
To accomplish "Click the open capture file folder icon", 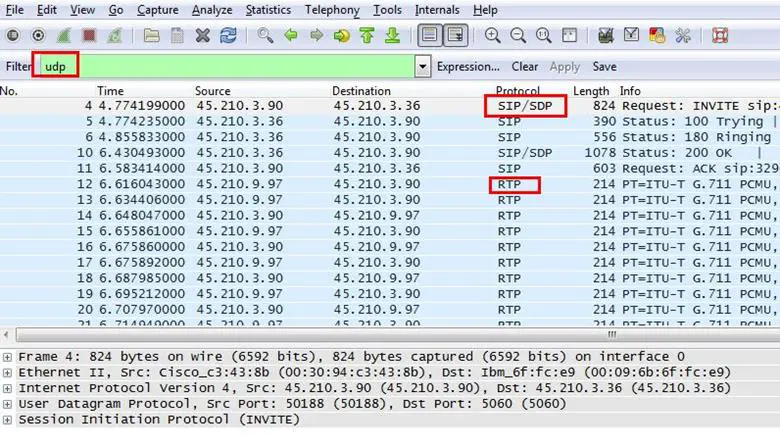I will tap(151, 36).
